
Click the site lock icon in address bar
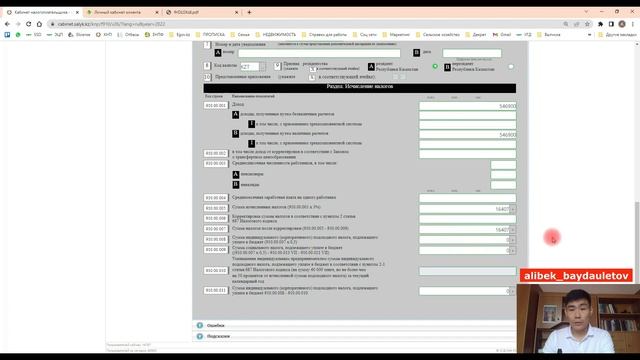tap(53, 24)
